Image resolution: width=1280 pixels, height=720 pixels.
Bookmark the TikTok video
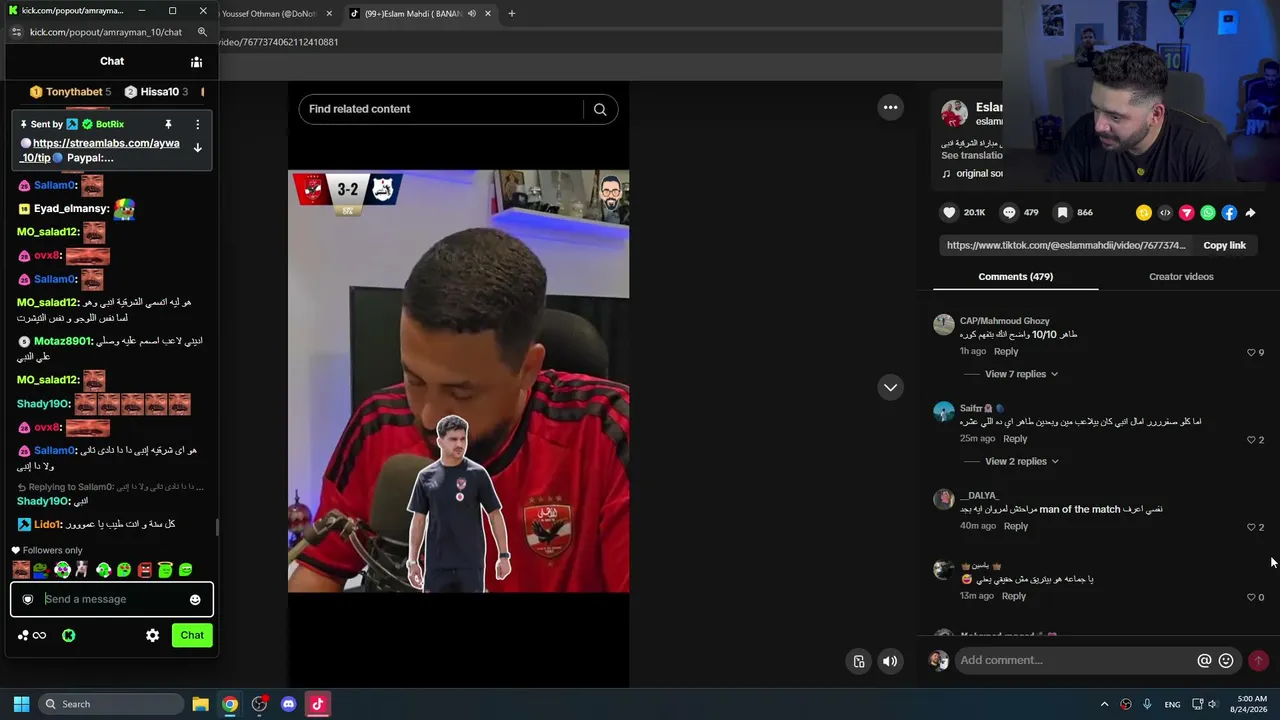pyautogui.click(x=1062, y=212)
